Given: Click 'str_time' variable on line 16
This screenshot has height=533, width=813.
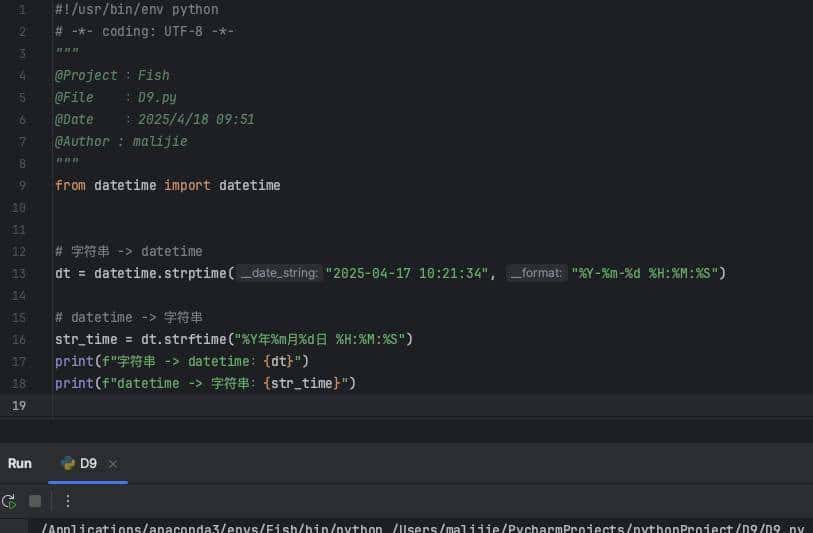Looking at the screenshot, I should click(x=86, y=340).
